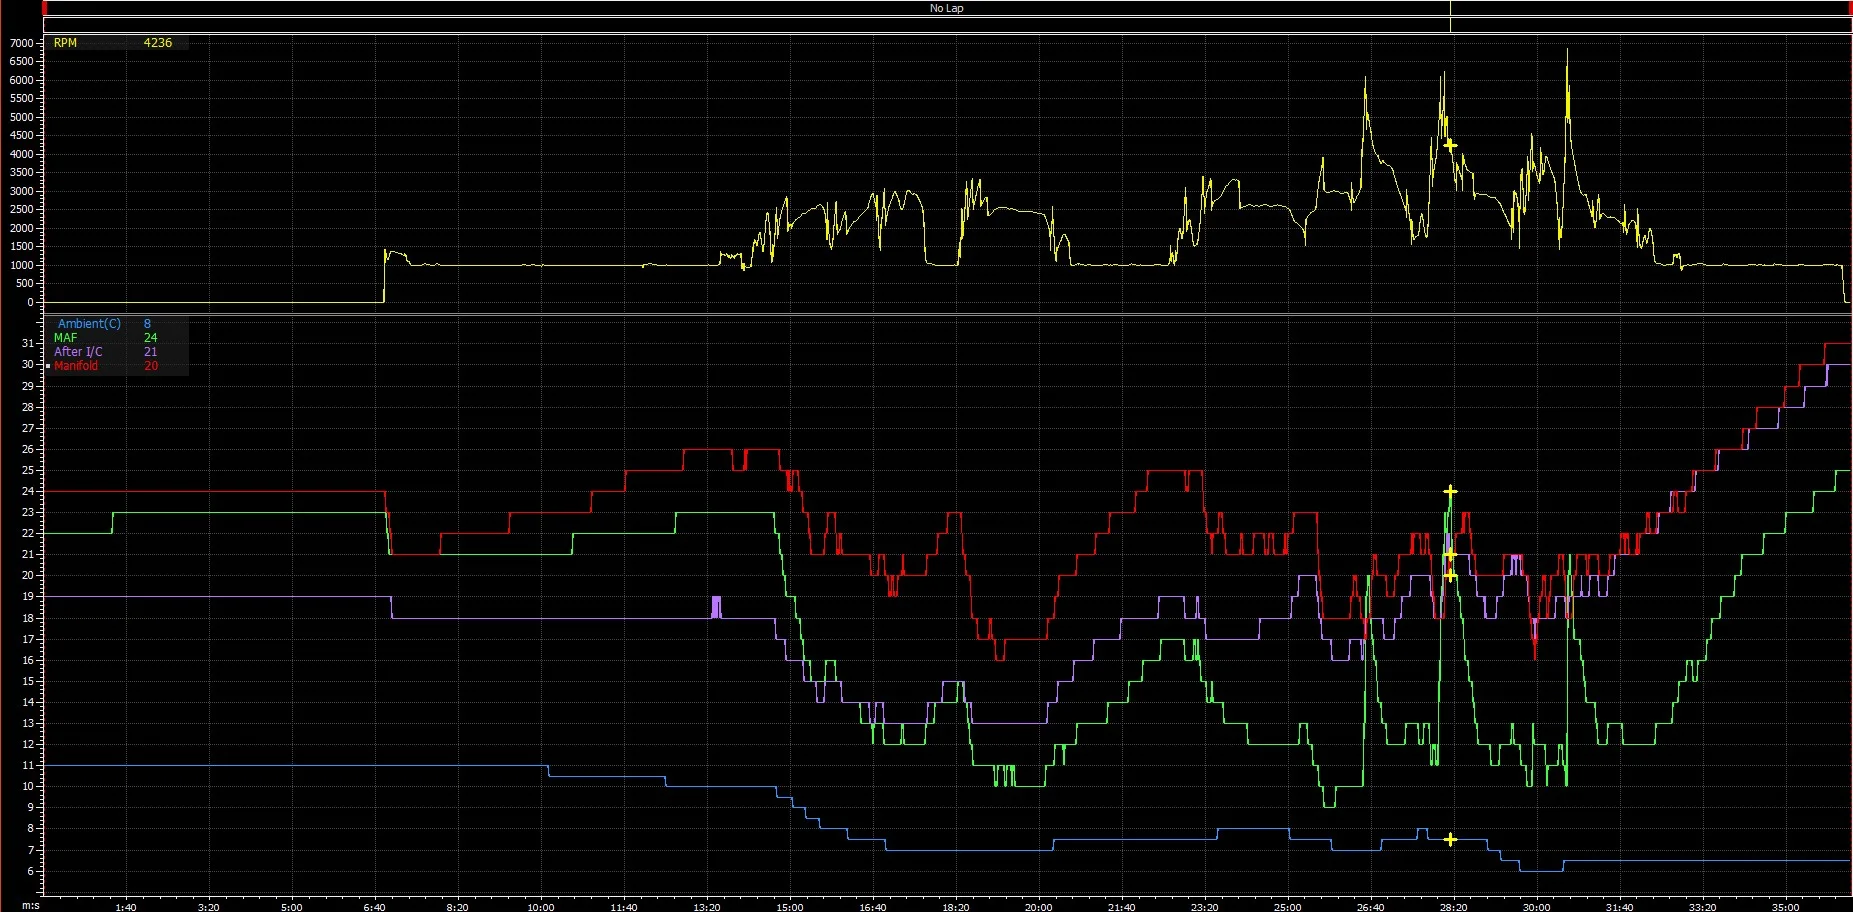Viewport: 1853px width, 912px height.
Task: Select the Ambient(C) channel in the legend
Action: click(x=89, y=324)
